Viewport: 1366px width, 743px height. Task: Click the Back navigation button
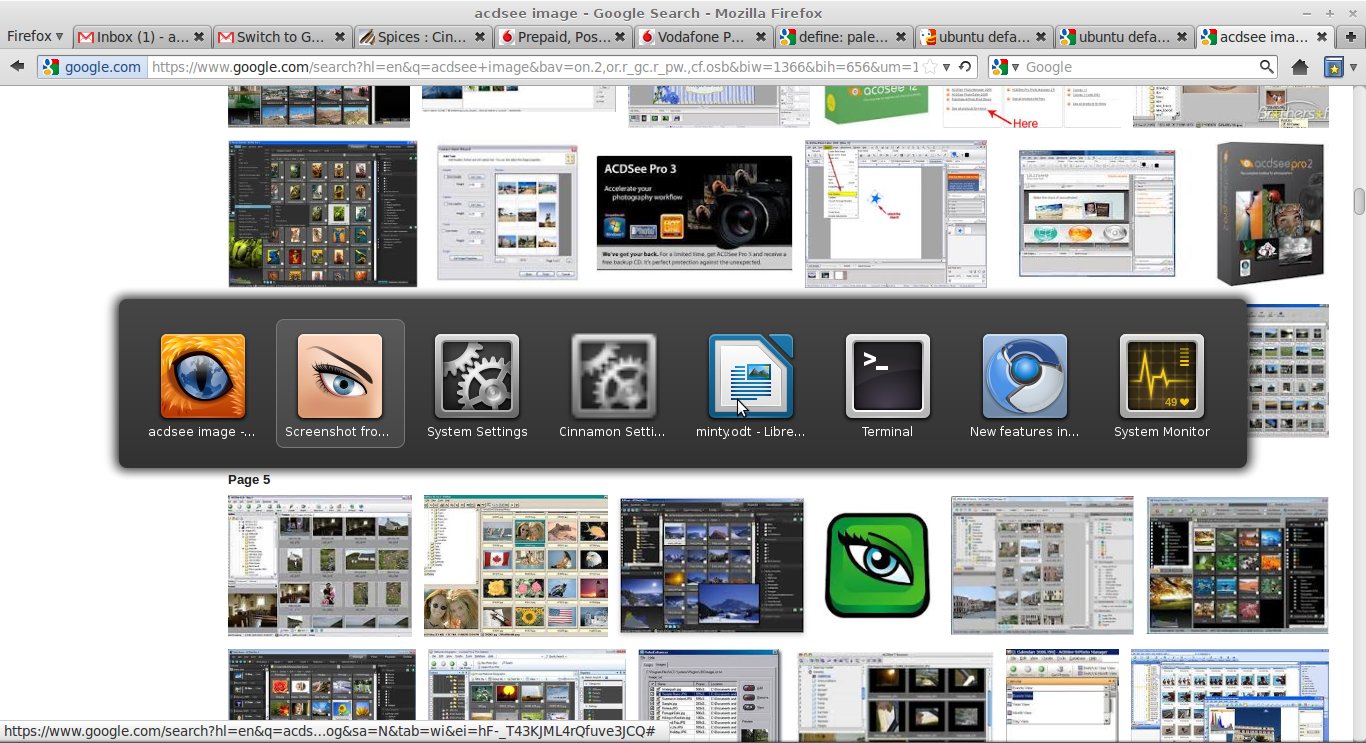click(x=17, y=67)
